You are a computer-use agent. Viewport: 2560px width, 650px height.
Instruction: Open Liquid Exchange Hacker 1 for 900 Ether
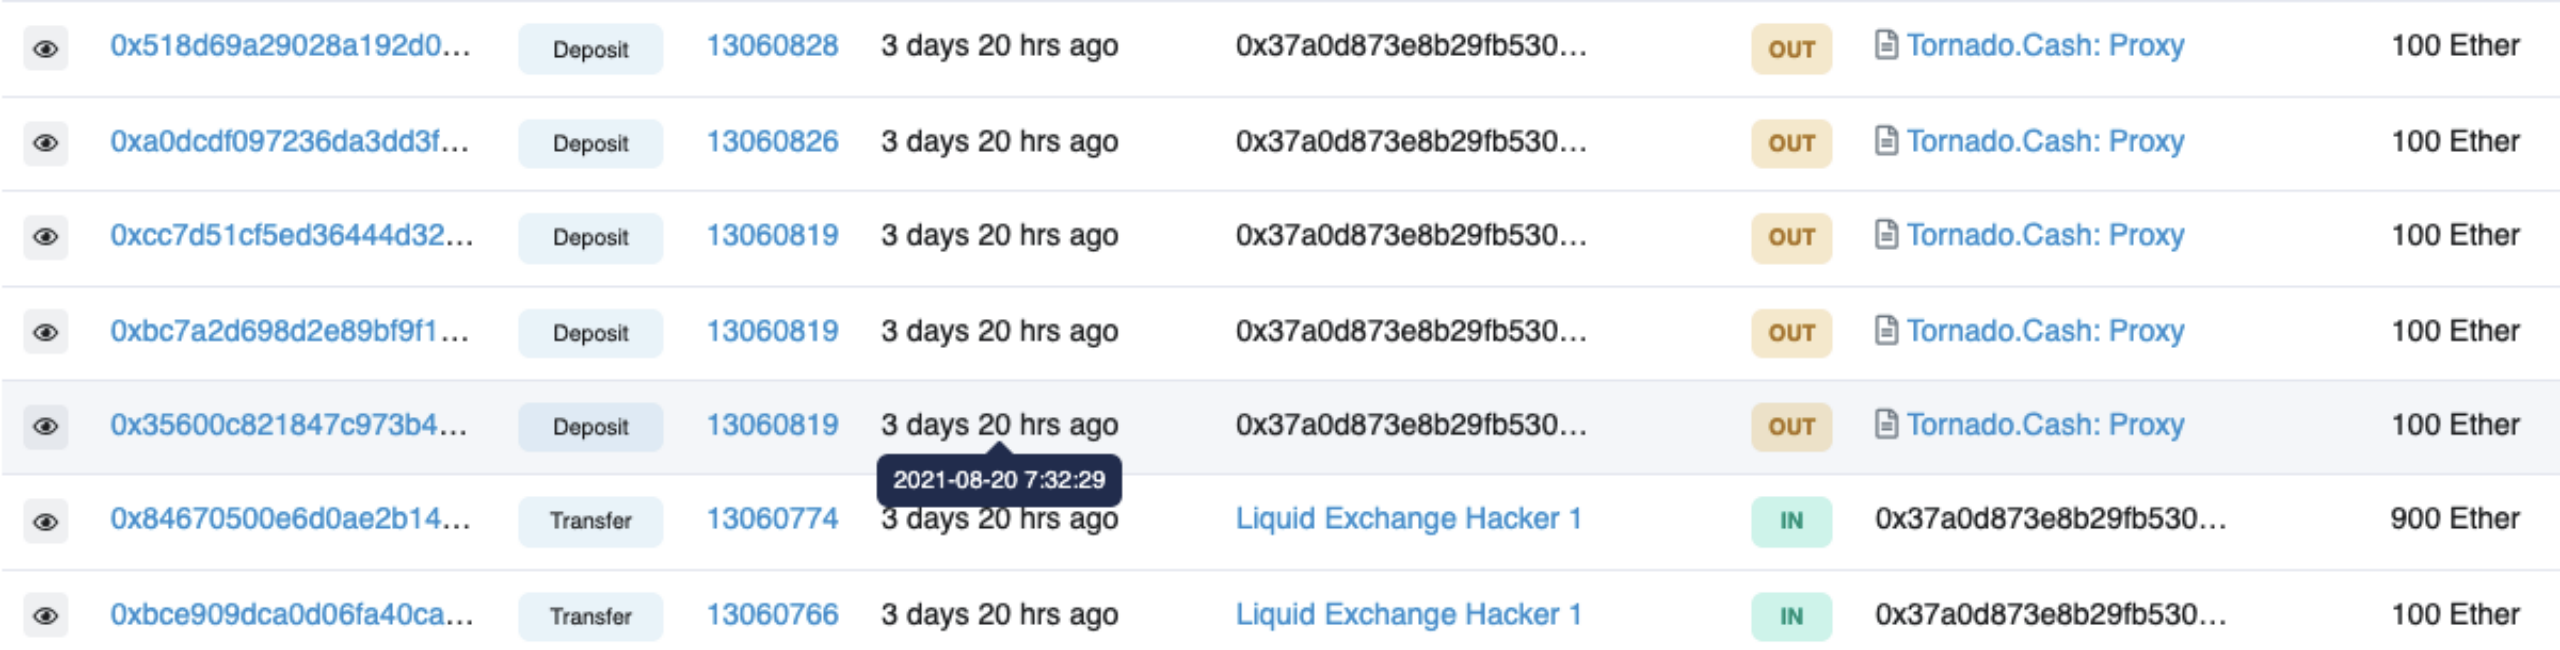[1408, 519]
